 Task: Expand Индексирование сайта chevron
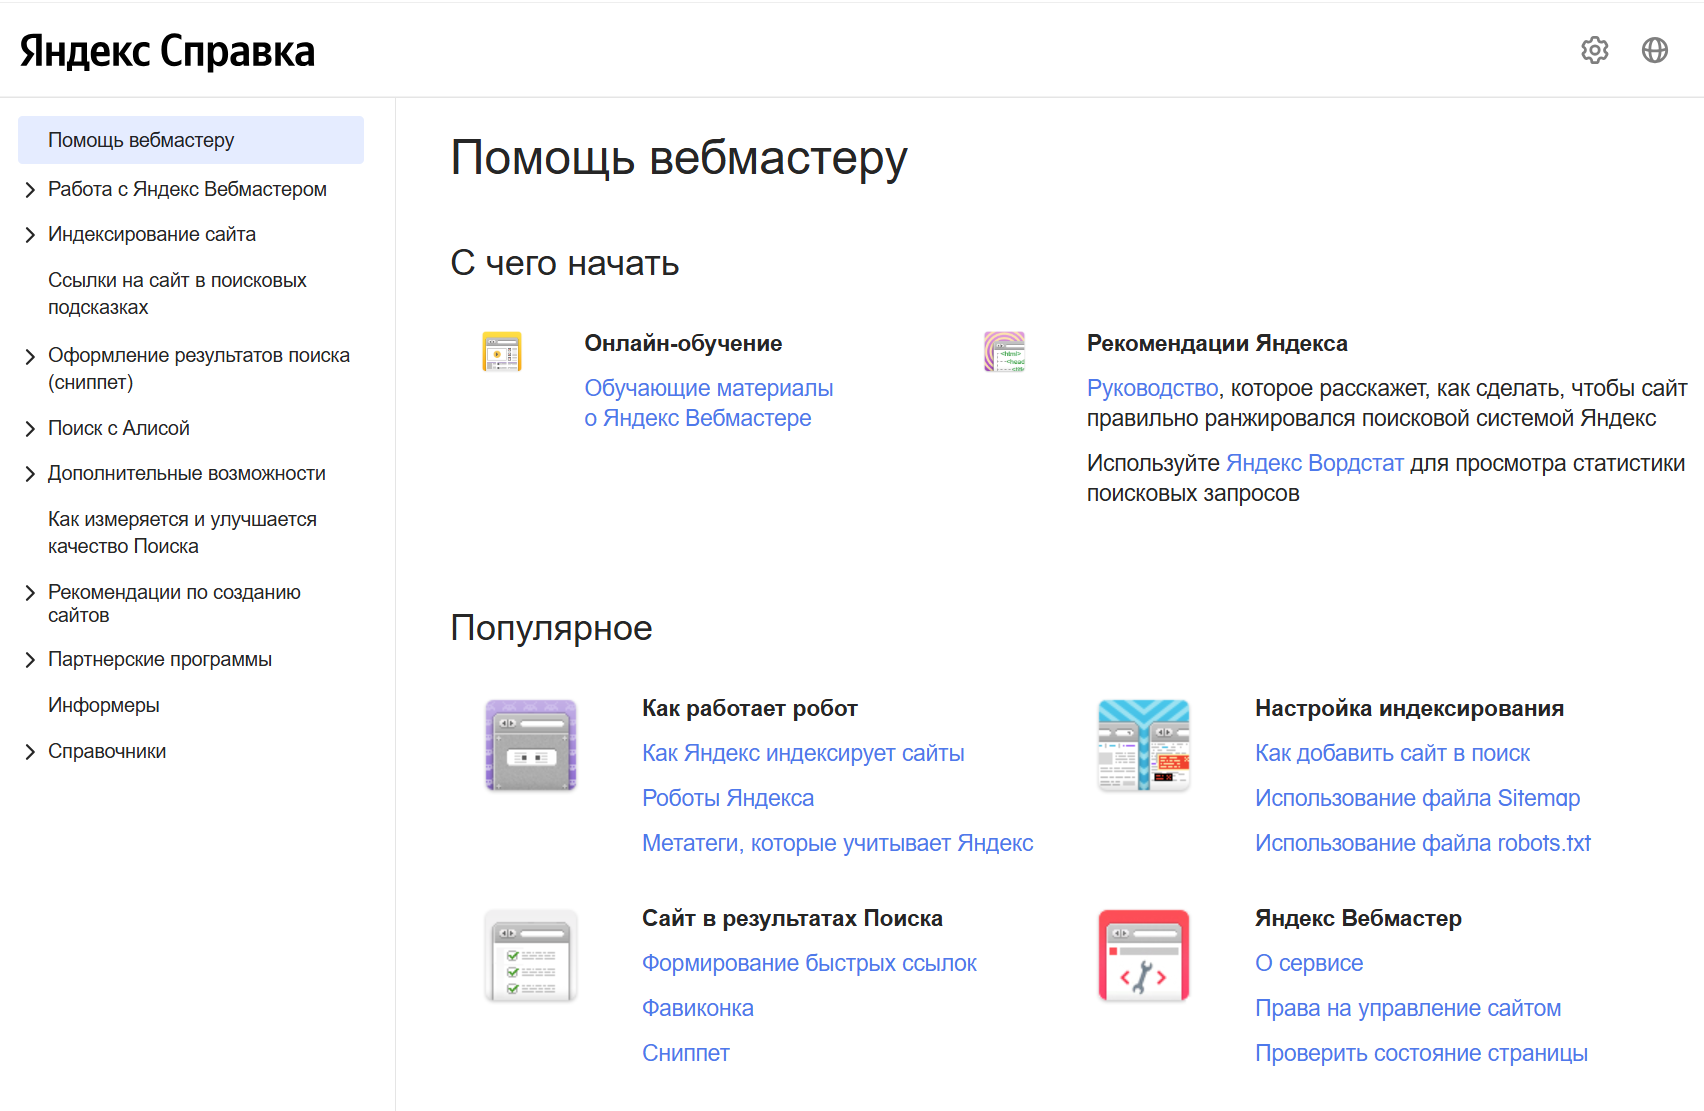click(30, 235)
